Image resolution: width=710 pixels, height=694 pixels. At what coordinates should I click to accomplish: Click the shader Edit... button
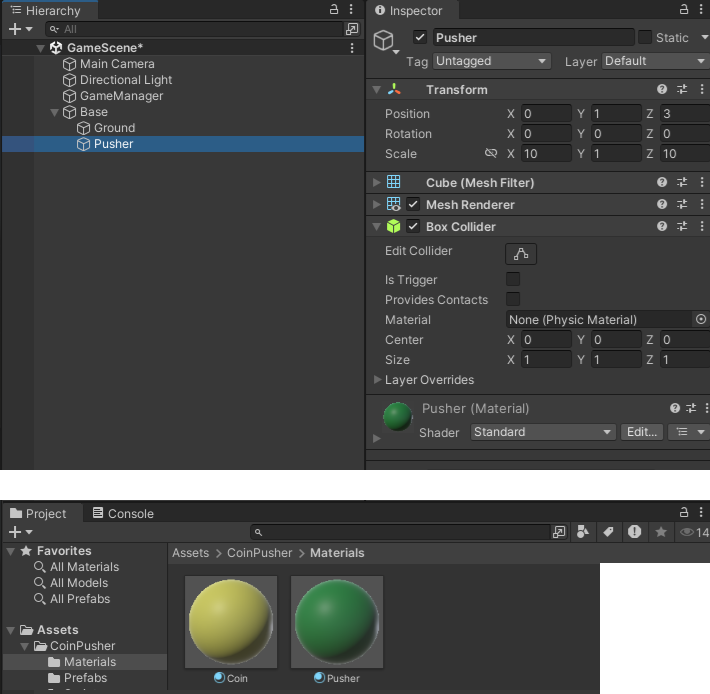[641, 432]
